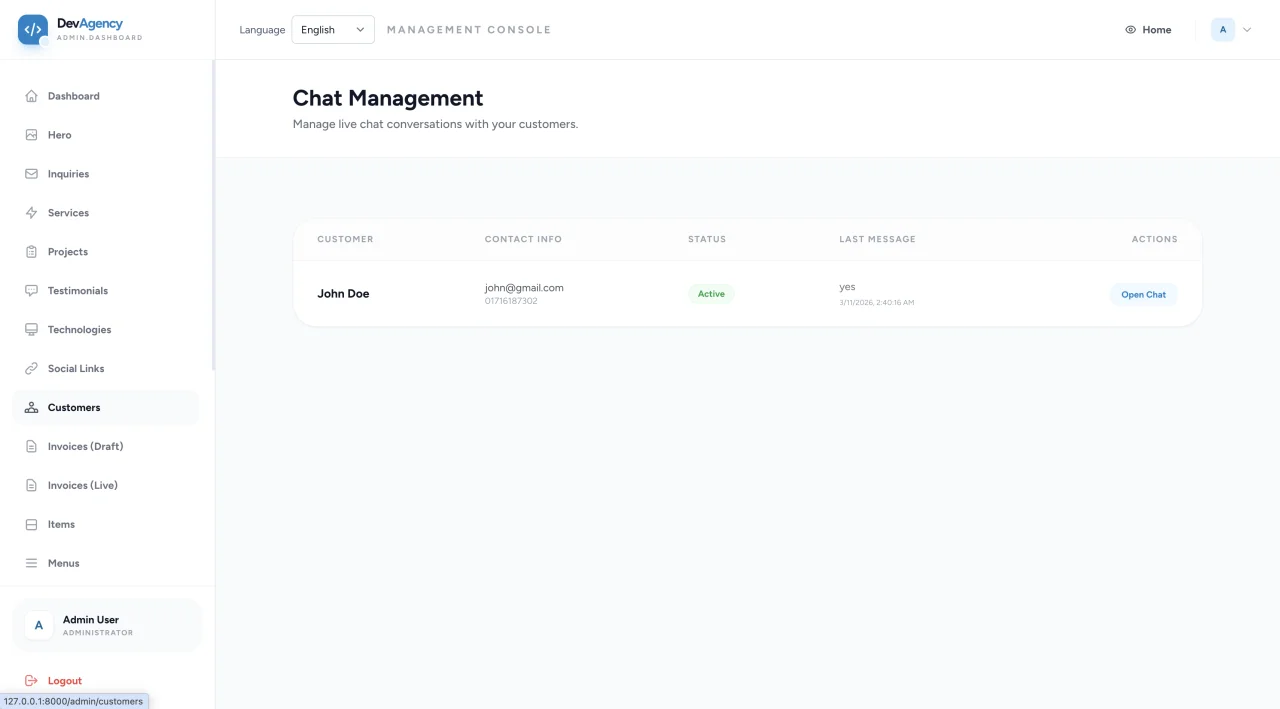Click the Home link in header
This screenshot has width=1280, height=709.
click(1148, 30)
